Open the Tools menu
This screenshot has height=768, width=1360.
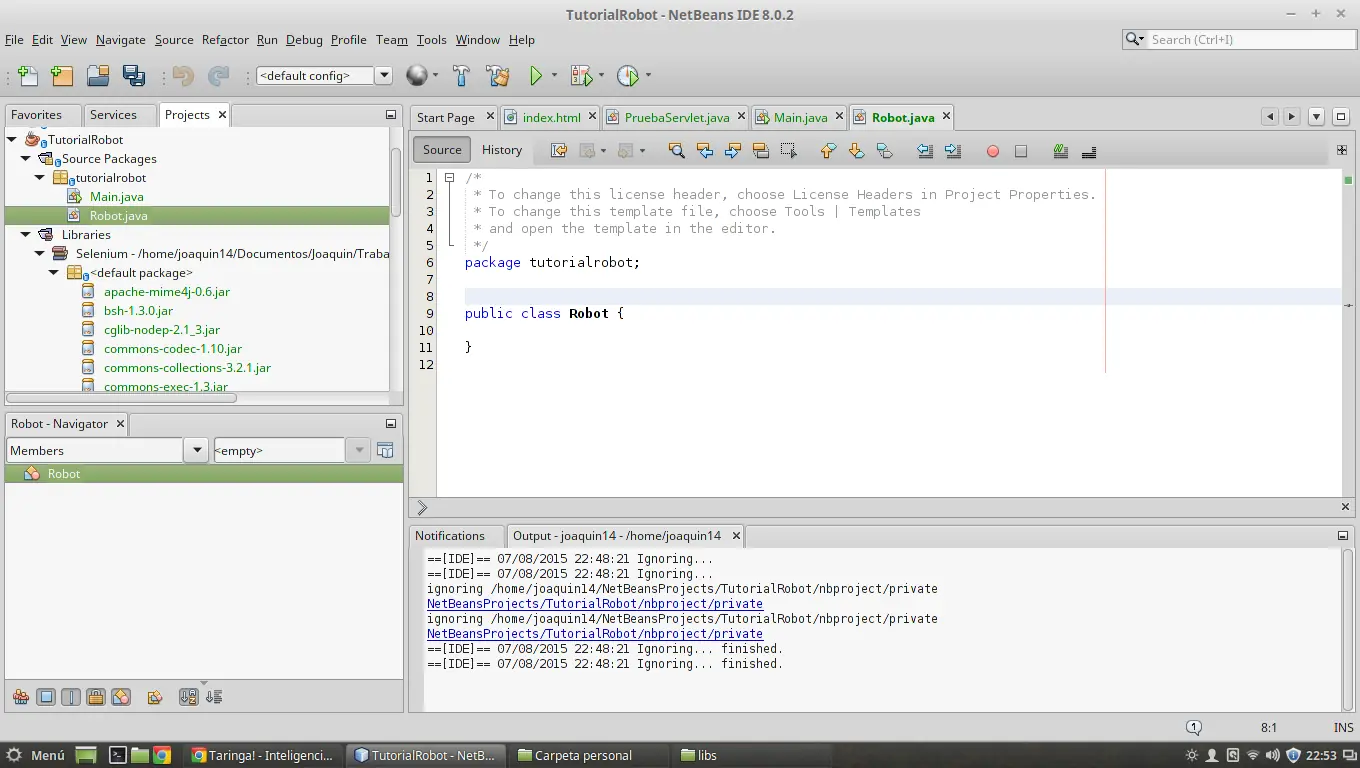(x=431, y=40)
